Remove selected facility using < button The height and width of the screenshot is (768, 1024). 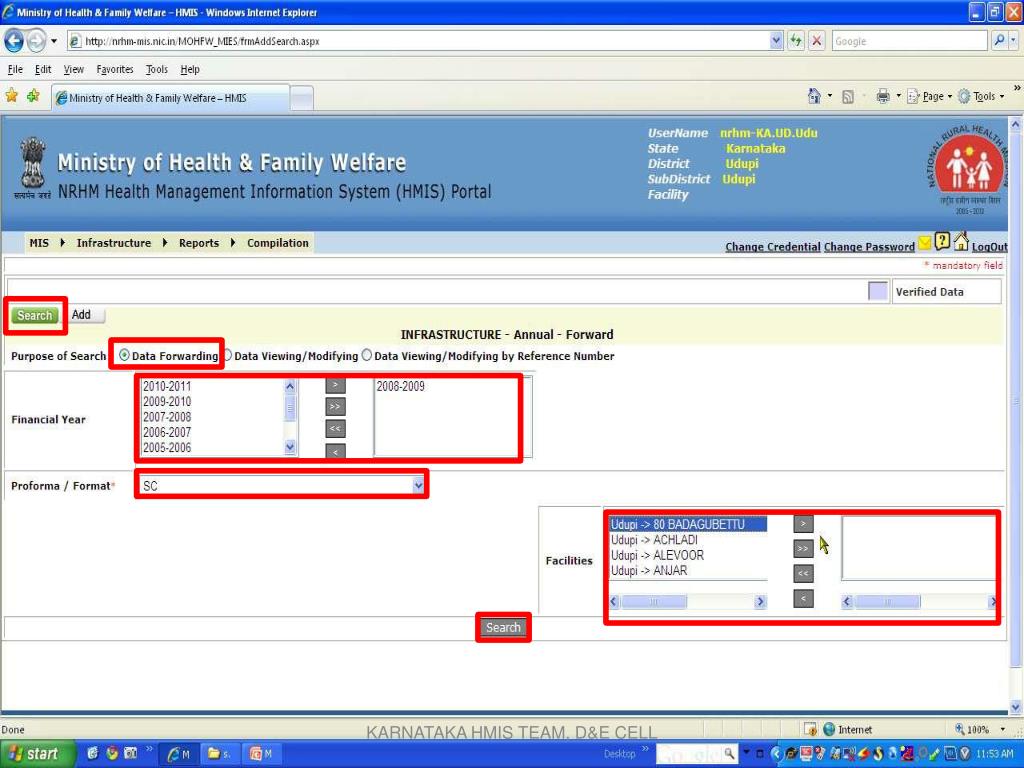pyautogui.click(x=803, y=598)
